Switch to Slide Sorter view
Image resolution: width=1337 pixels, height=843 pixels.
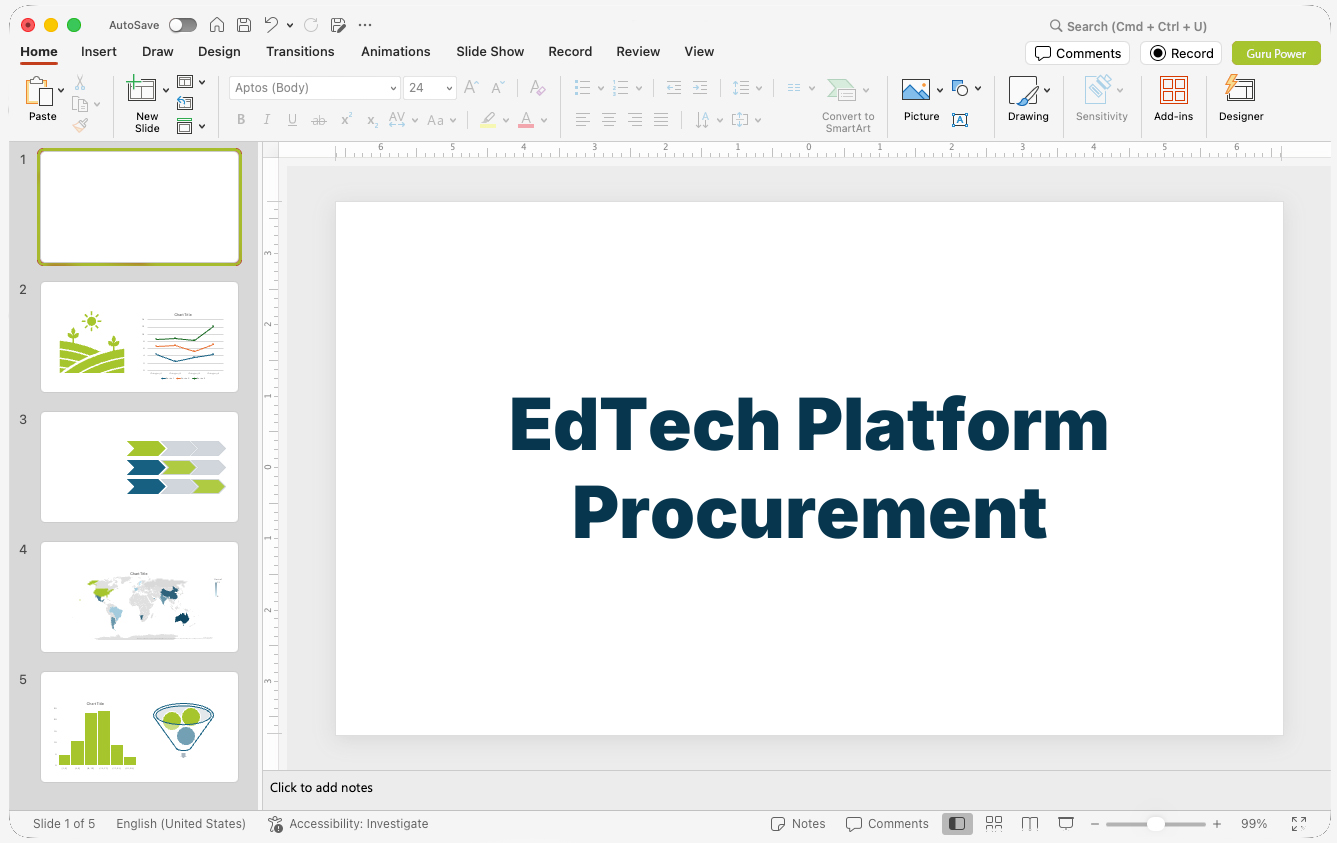[994, 824]
